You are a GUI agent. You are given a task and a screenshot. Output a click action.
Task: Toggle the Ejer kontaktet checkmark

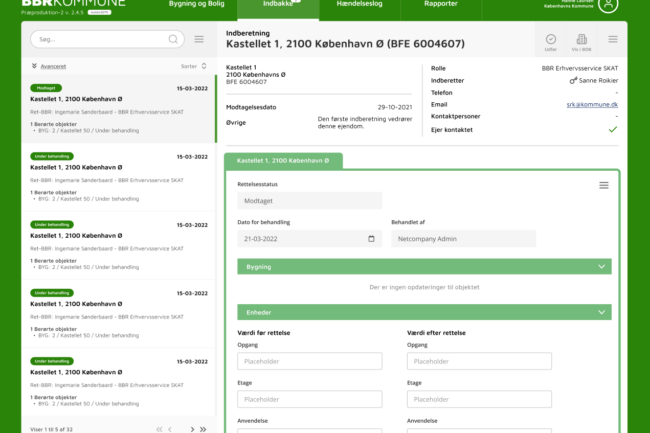click(612, 129)
